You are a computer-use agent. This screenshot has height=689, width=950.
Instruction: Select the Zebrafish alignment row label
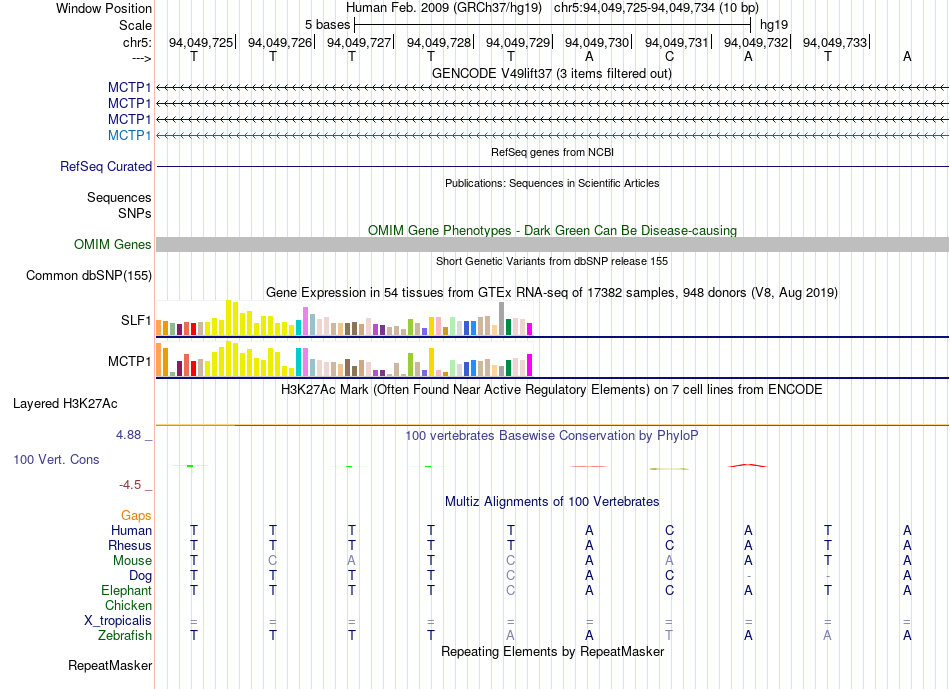point(125,636)
